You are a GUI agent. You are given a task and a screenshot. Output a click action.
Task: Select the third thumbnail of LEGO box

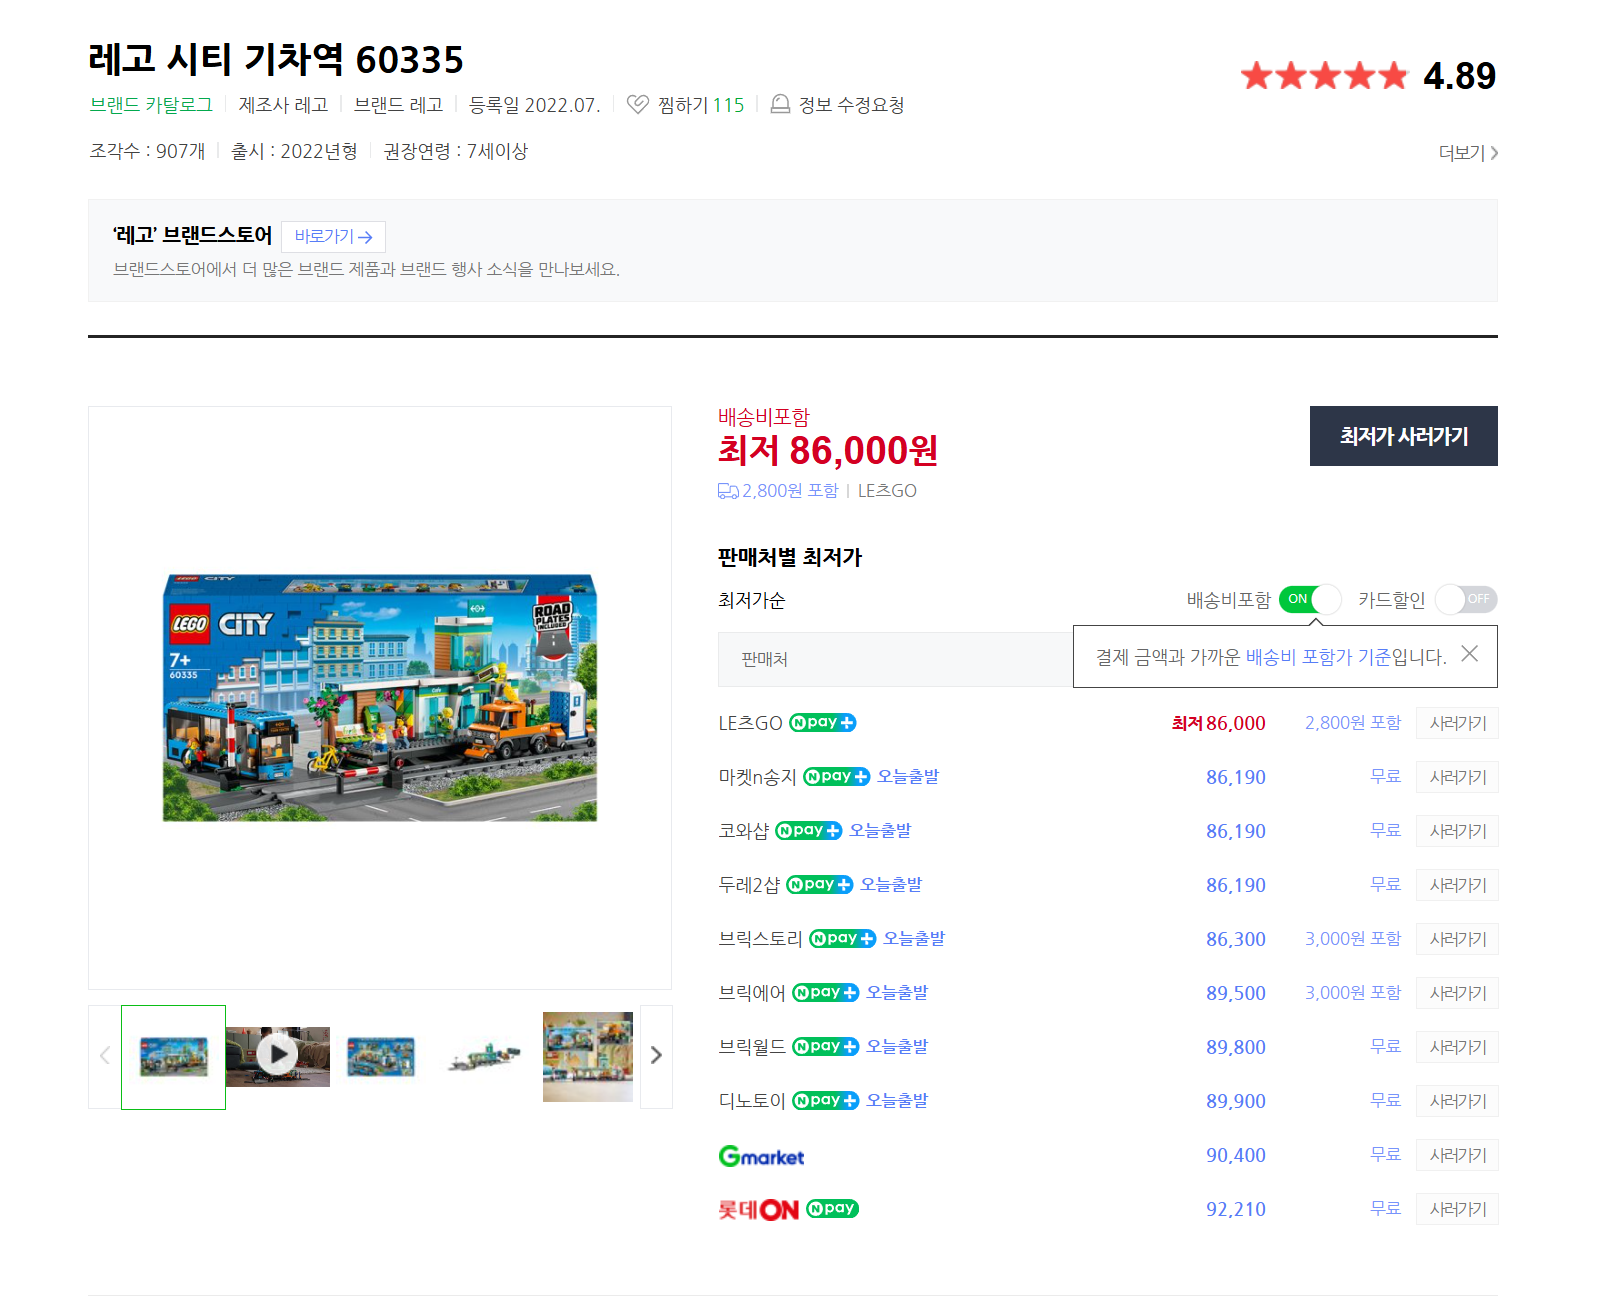click(381, 1057)
